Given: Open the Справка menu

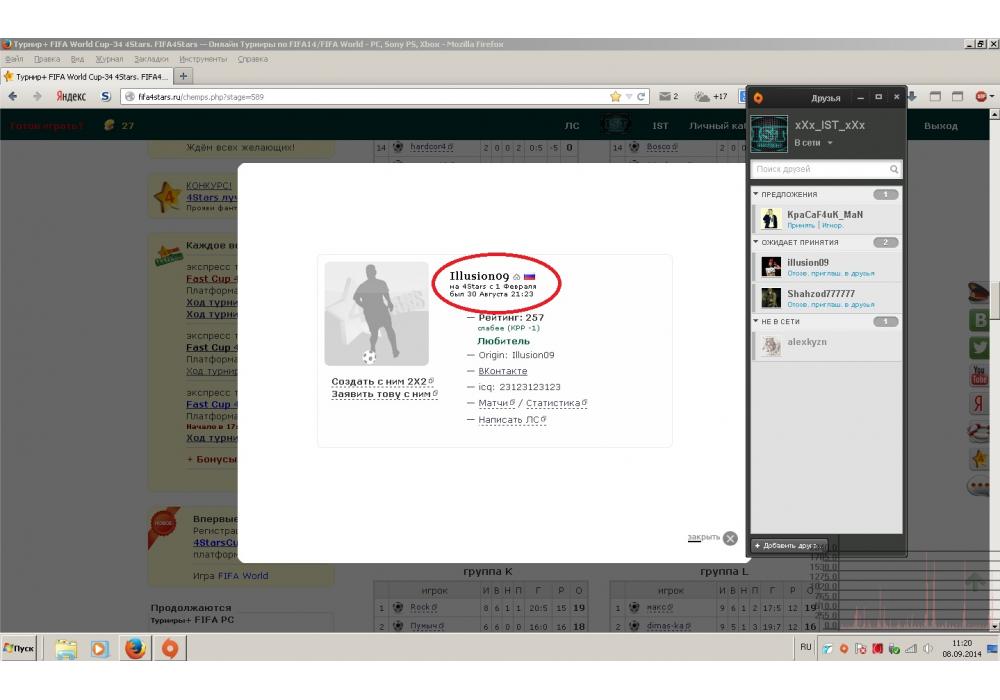Looking at the screenshot, I should click(x=253, y=59).
